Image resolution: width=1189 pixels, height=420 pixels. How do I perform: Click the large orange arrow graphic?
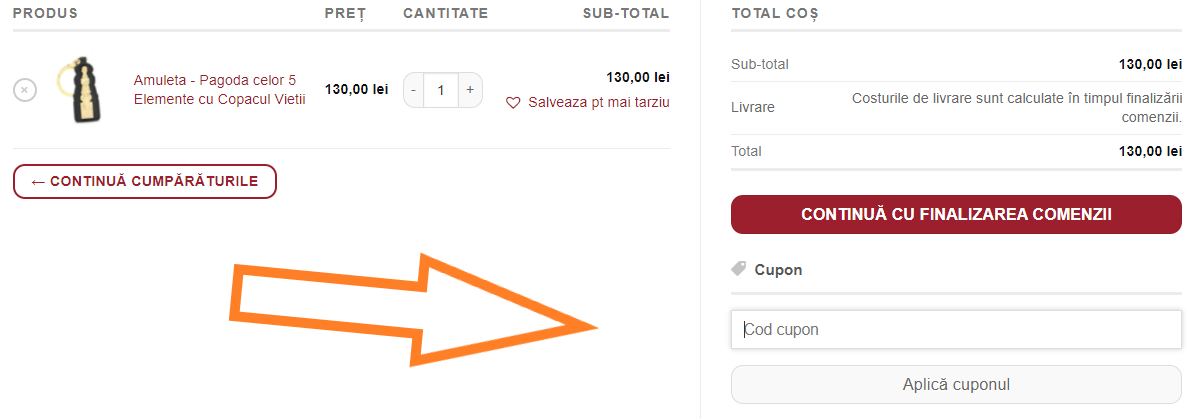413,312
